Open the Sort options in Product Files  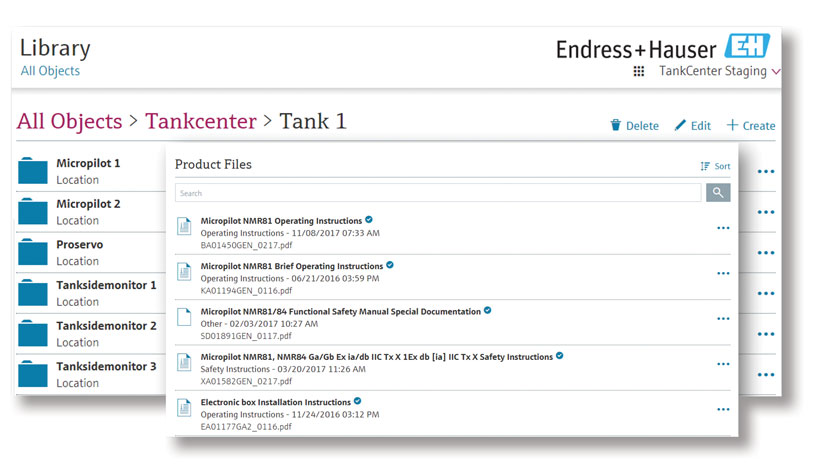pos(715,166)
